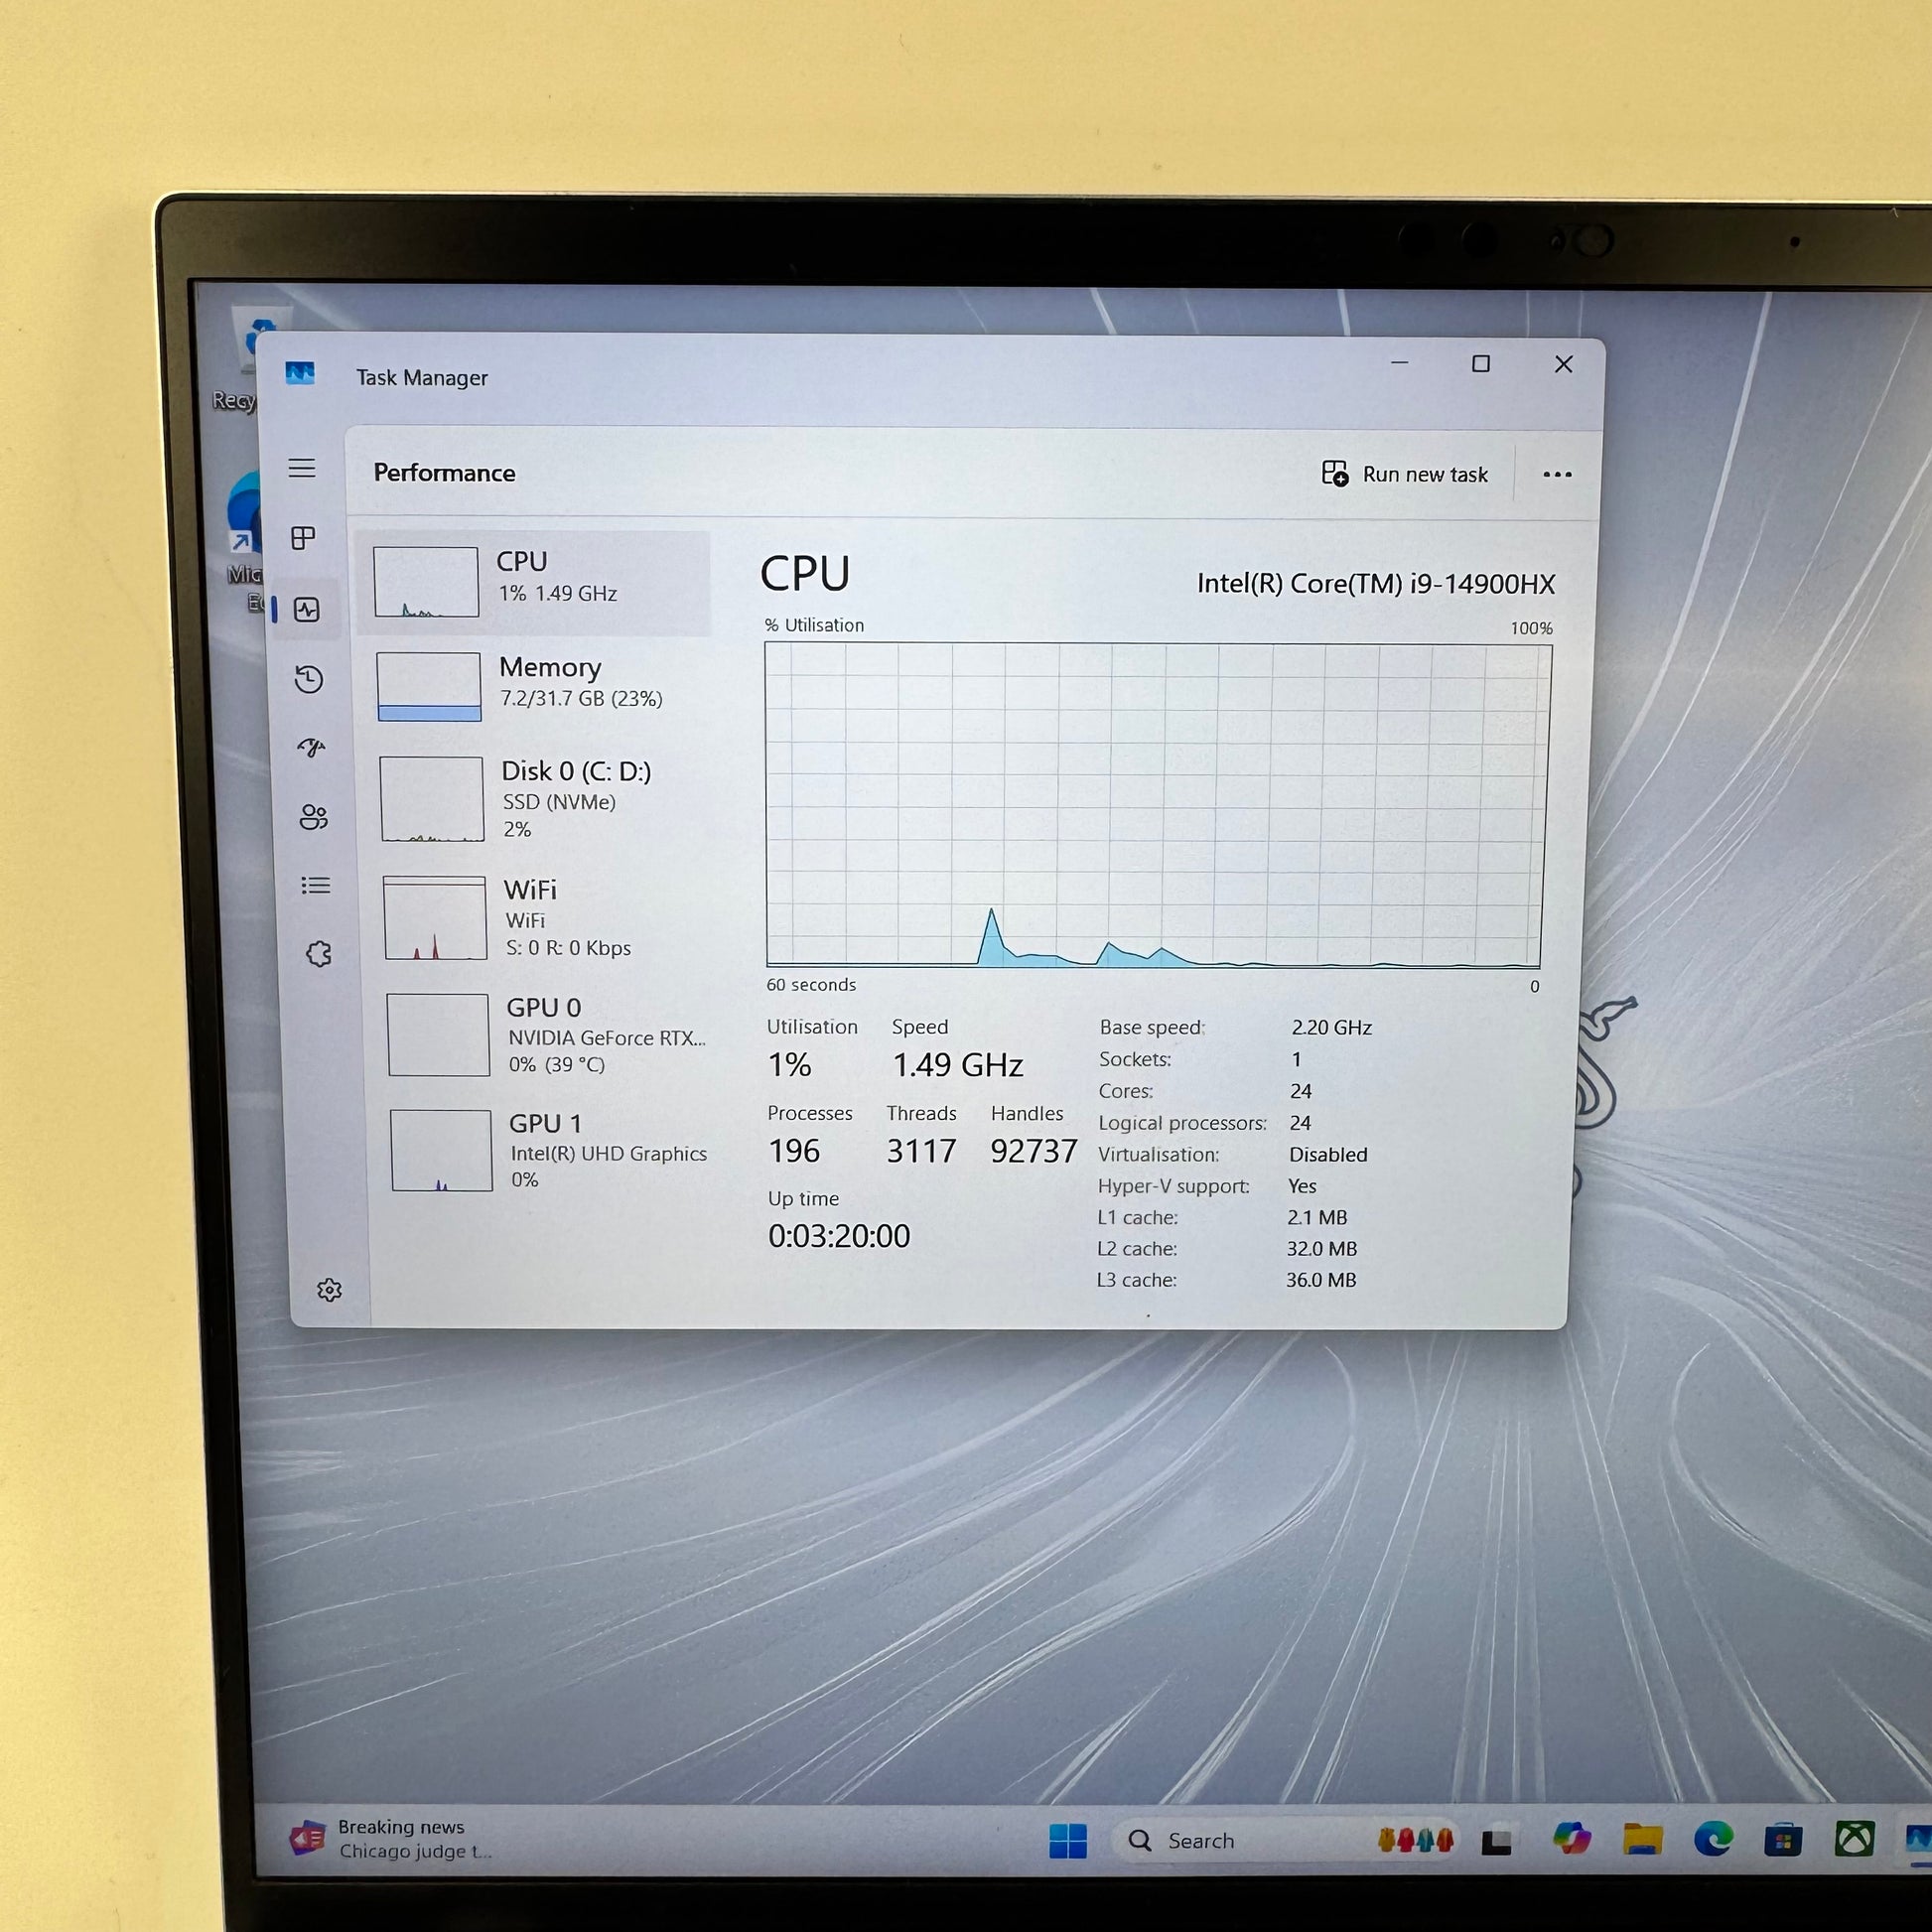Open Task Manager settings gear icon
Screen dimensions: 1932x1932
pos(329,1290)
